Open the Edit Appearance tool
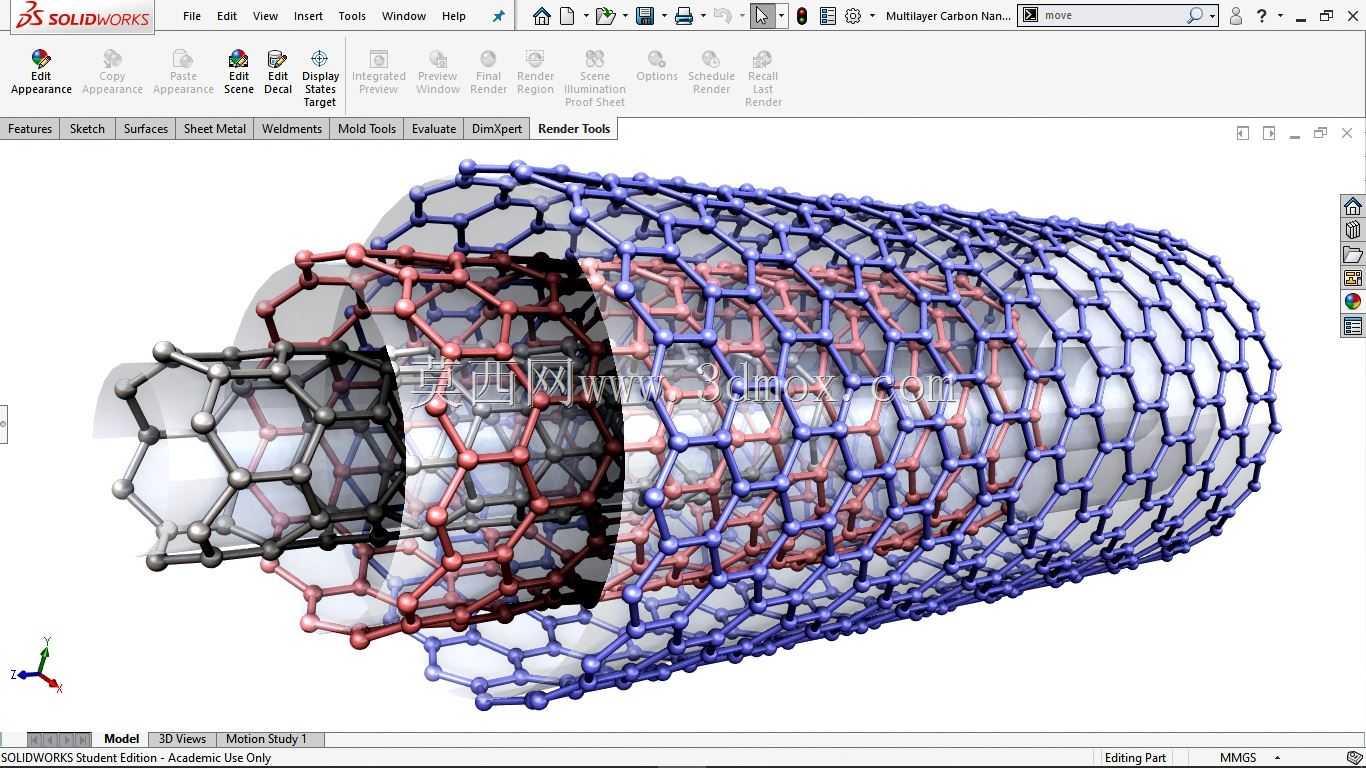This screenshot has width=1366, height=768. (41, 72)
